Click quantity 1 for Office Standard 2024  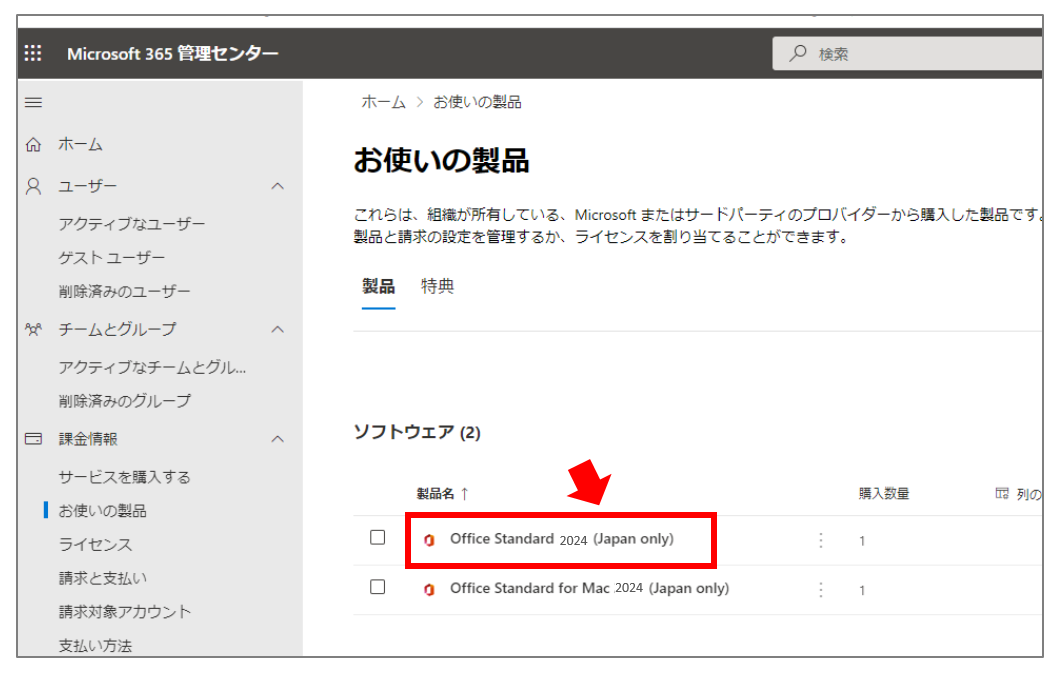[862, 541]
